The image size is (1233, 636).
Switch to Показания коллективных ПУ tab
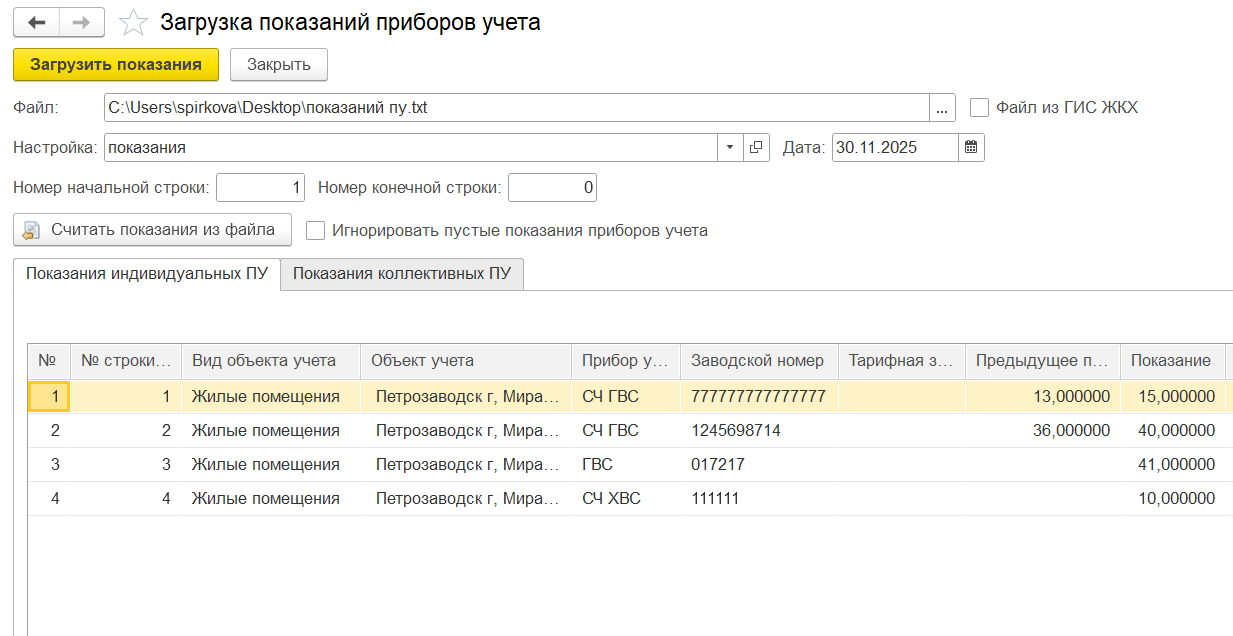402,274
